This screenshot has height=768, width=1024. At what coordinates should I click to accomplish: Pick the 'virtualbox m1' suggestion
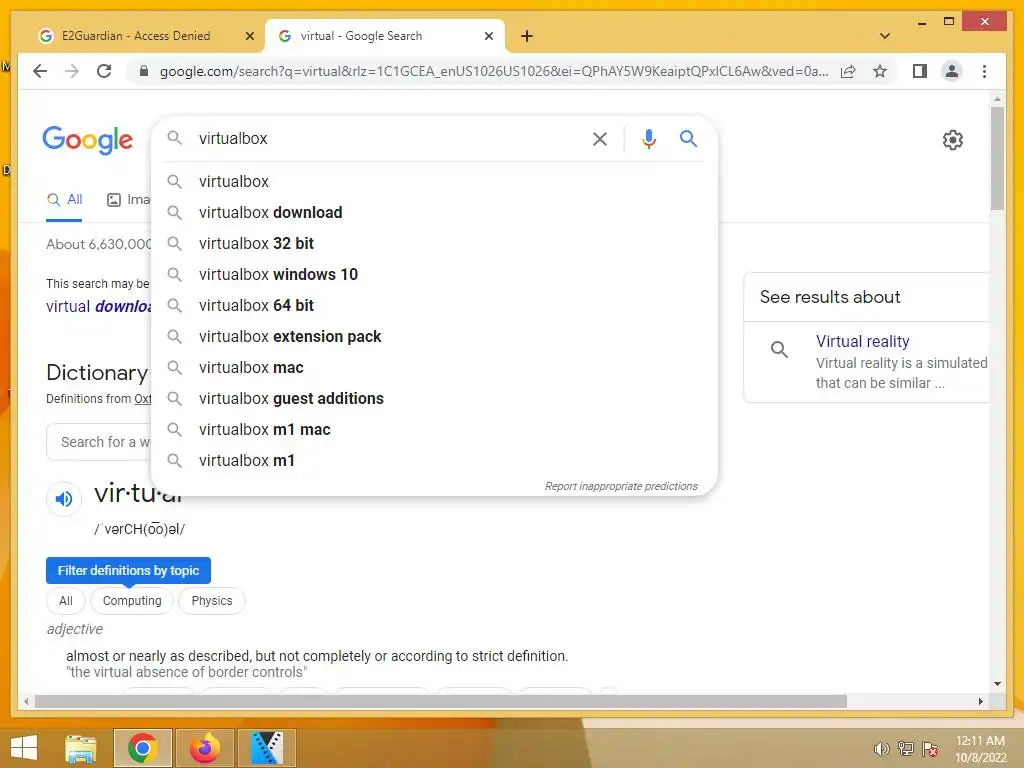(x=434, y=460)
